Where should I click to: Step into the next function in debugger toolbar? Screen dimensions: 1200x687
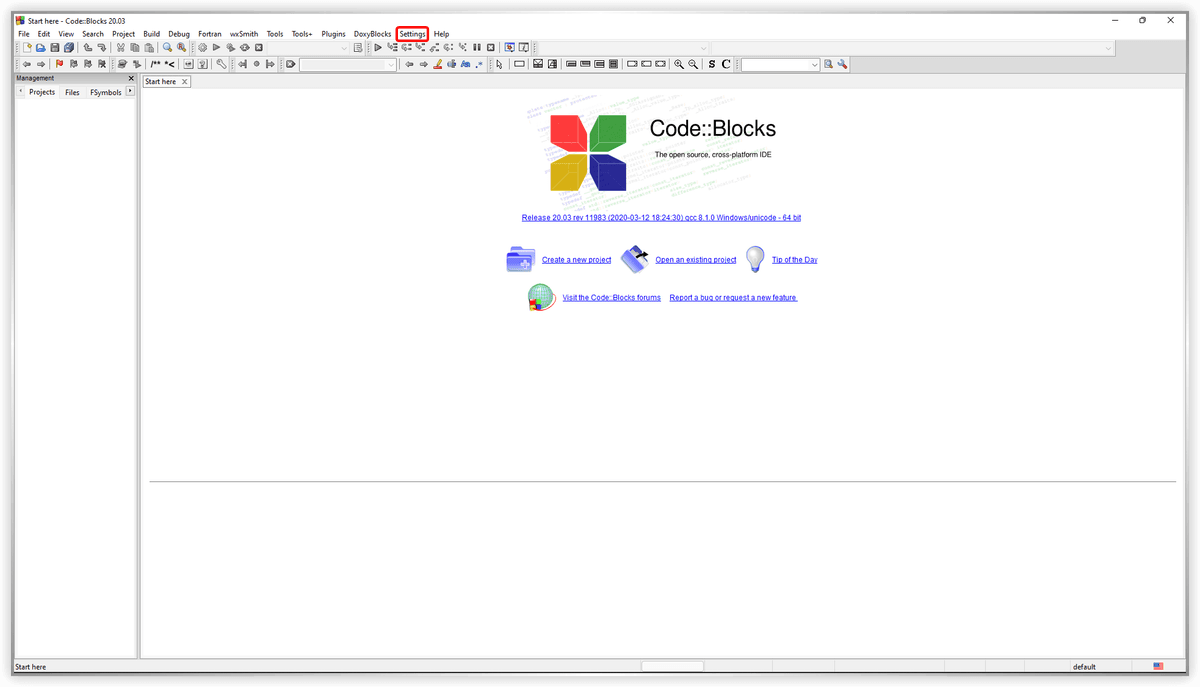point(420,47)
